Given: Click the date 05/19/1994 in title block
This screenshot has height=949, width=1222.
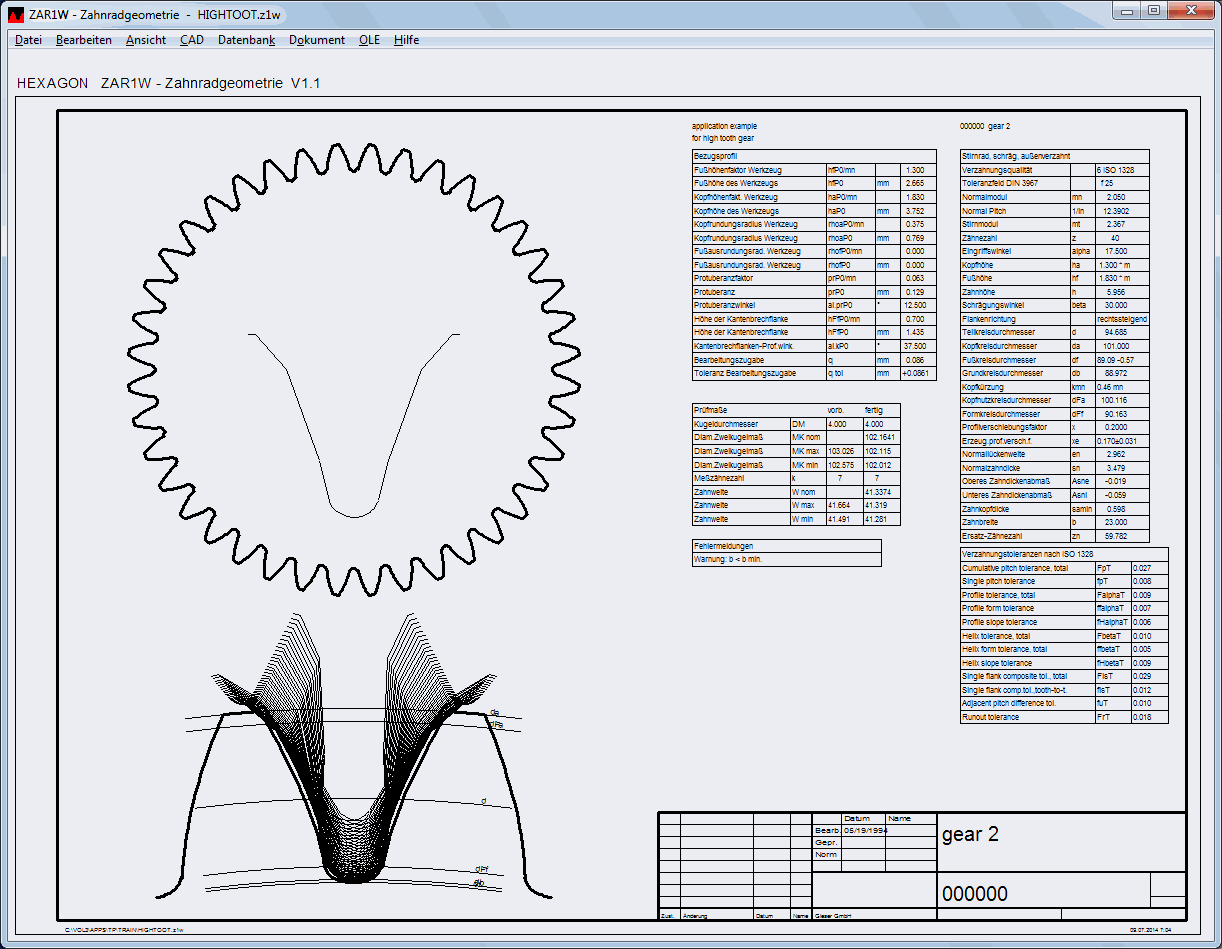Looking at the screenshot, I should tap(865, 830).
